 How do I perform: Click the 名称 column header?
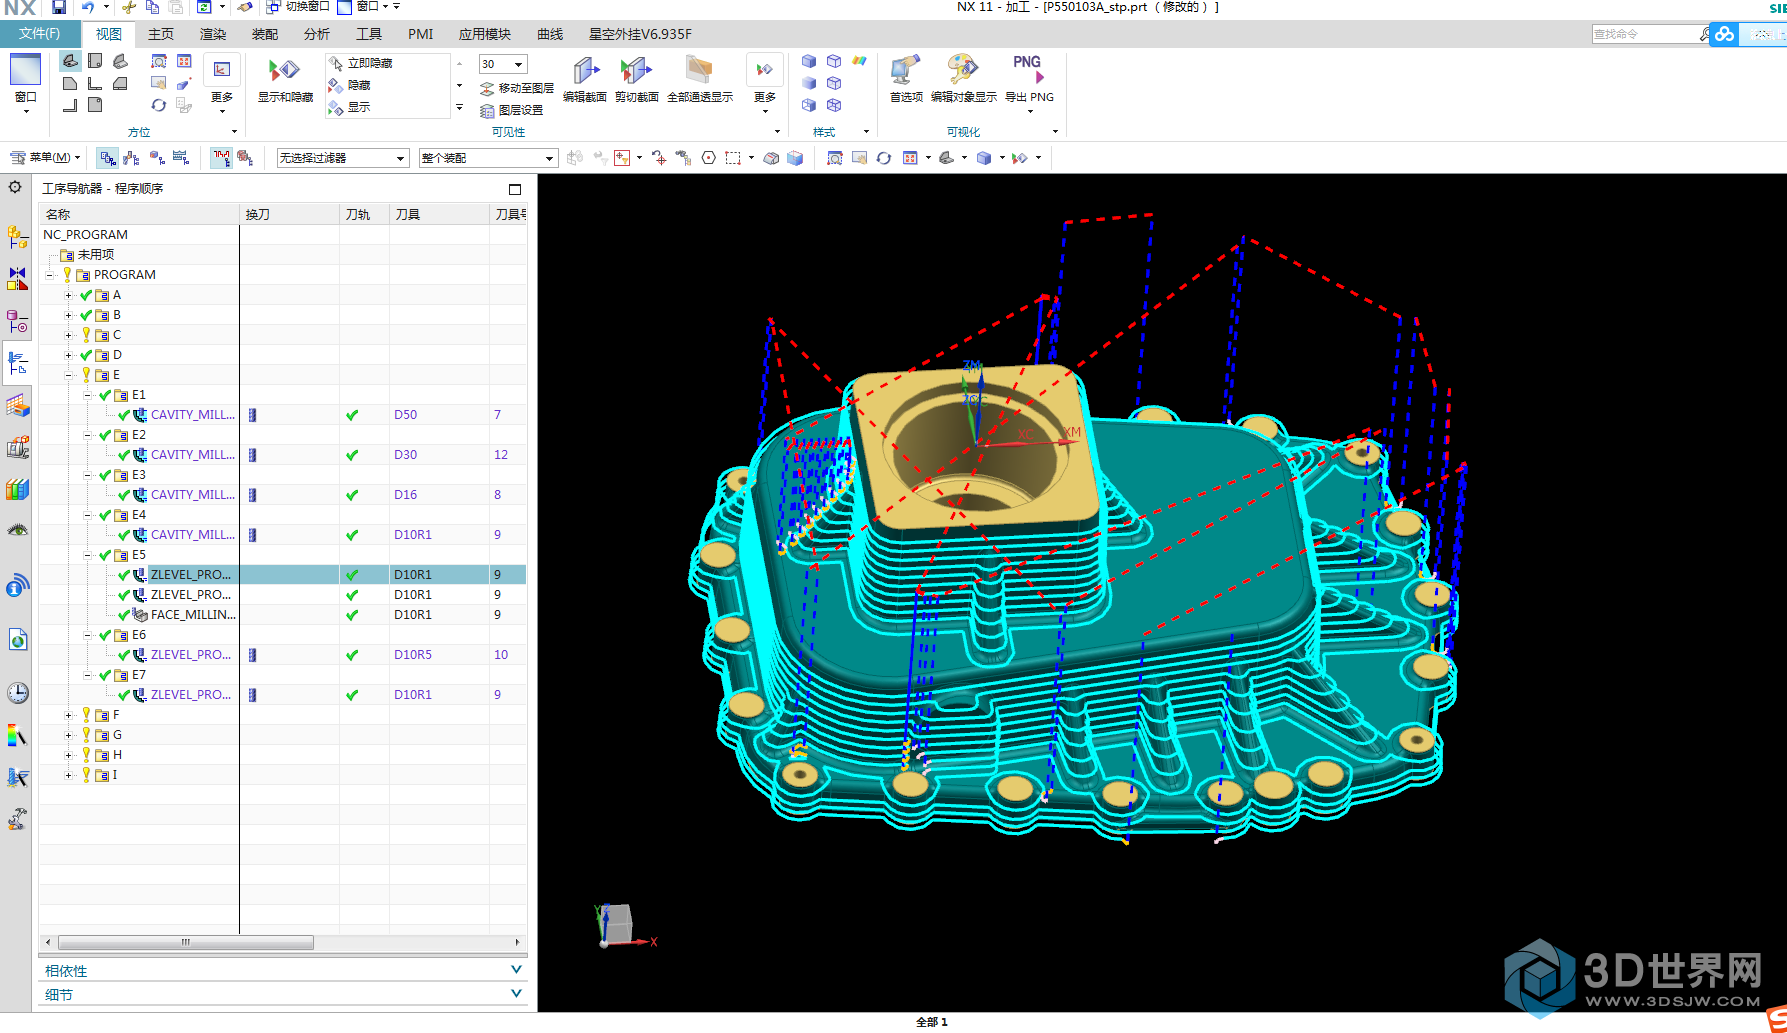pos(139,214)
